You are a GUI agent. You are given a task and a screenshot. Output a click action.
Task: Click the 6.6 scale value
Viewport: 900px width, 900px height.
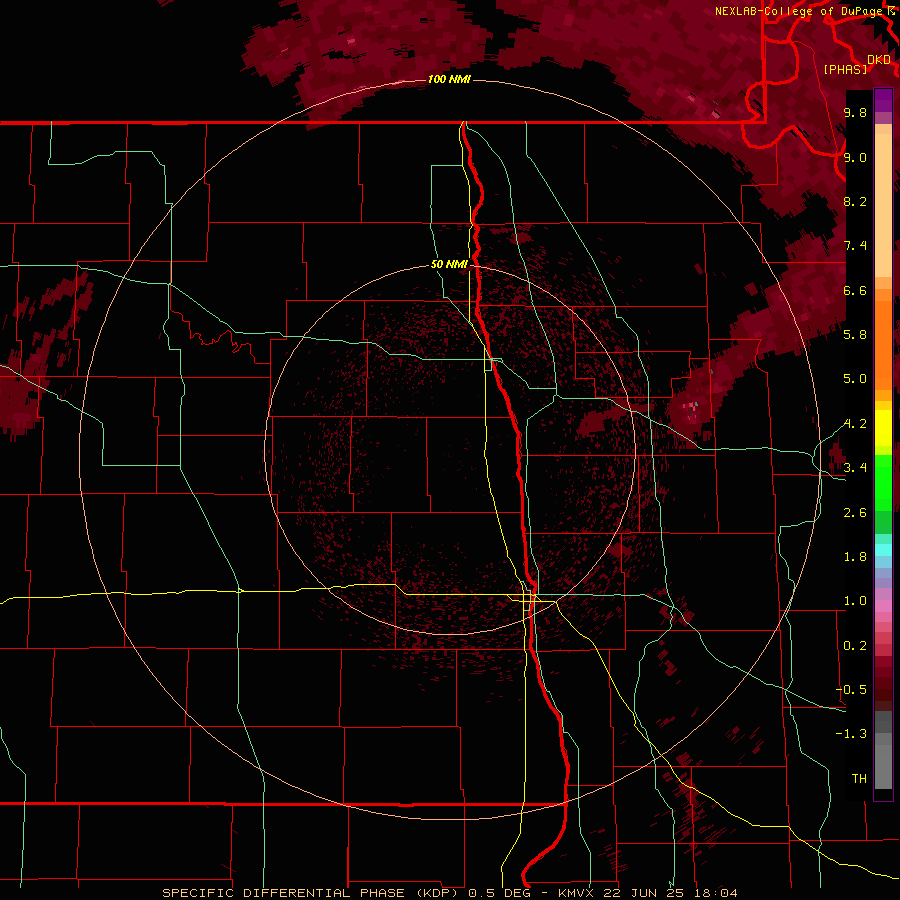(x=855, y=290)
